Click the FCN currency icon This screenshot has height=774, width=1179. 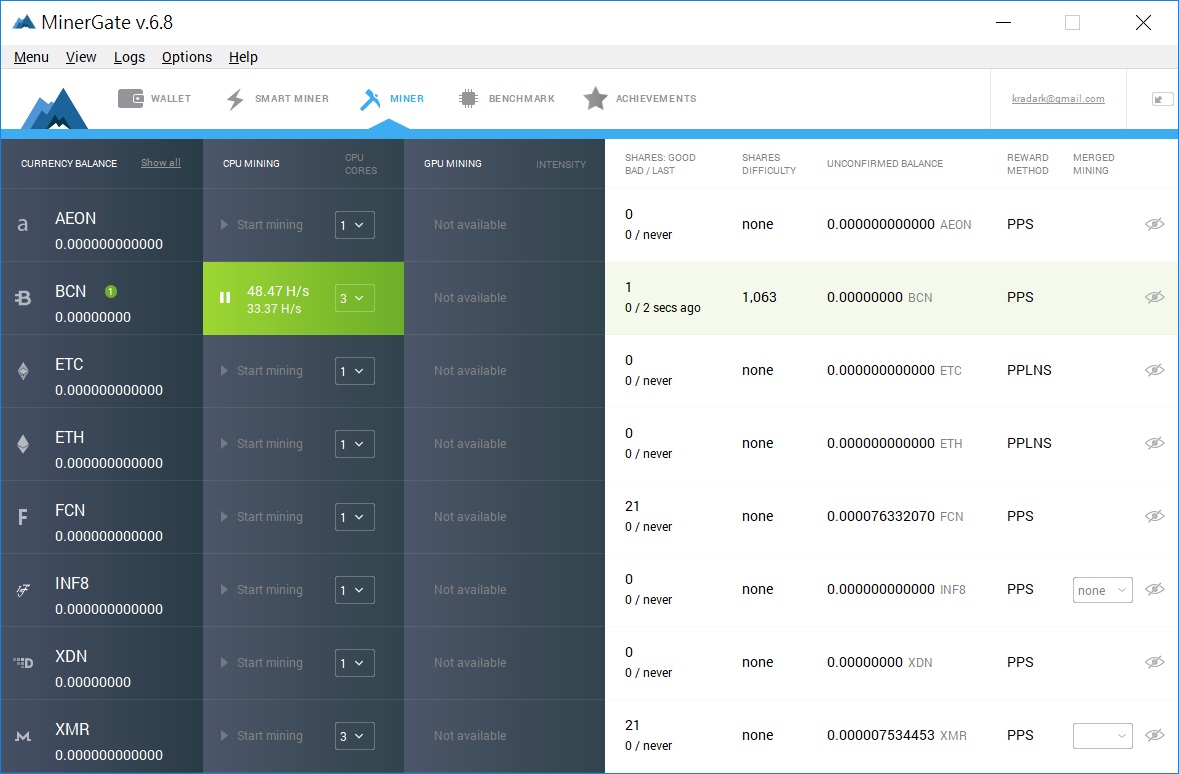(x=23, y=517)
